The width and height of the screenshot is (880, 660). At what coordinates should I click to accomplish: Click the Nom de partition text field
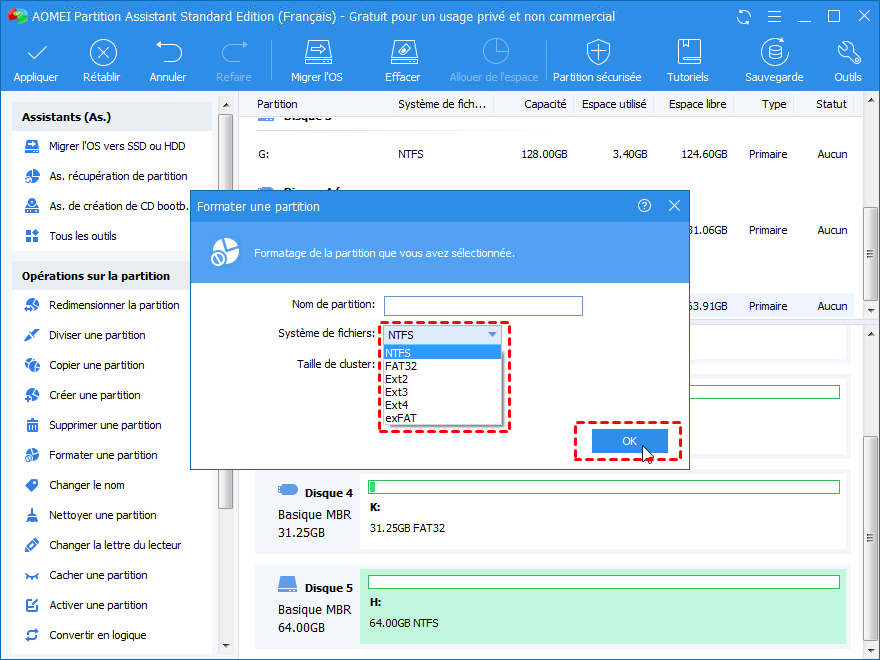[483, 306]
